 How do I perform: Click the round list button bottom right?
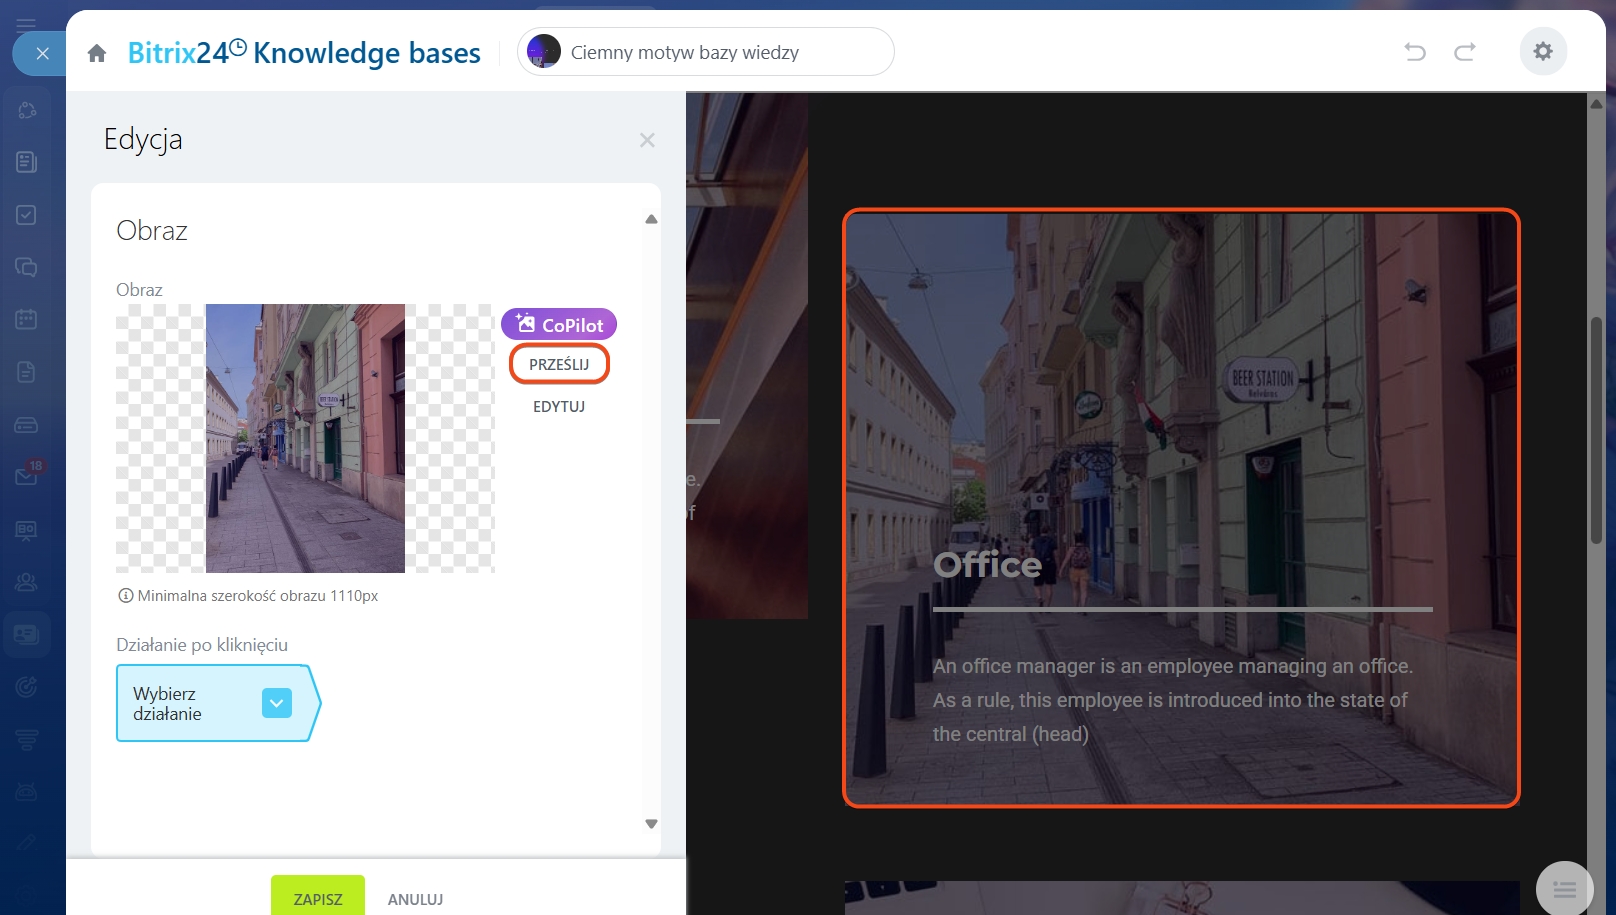(1564, 889)
